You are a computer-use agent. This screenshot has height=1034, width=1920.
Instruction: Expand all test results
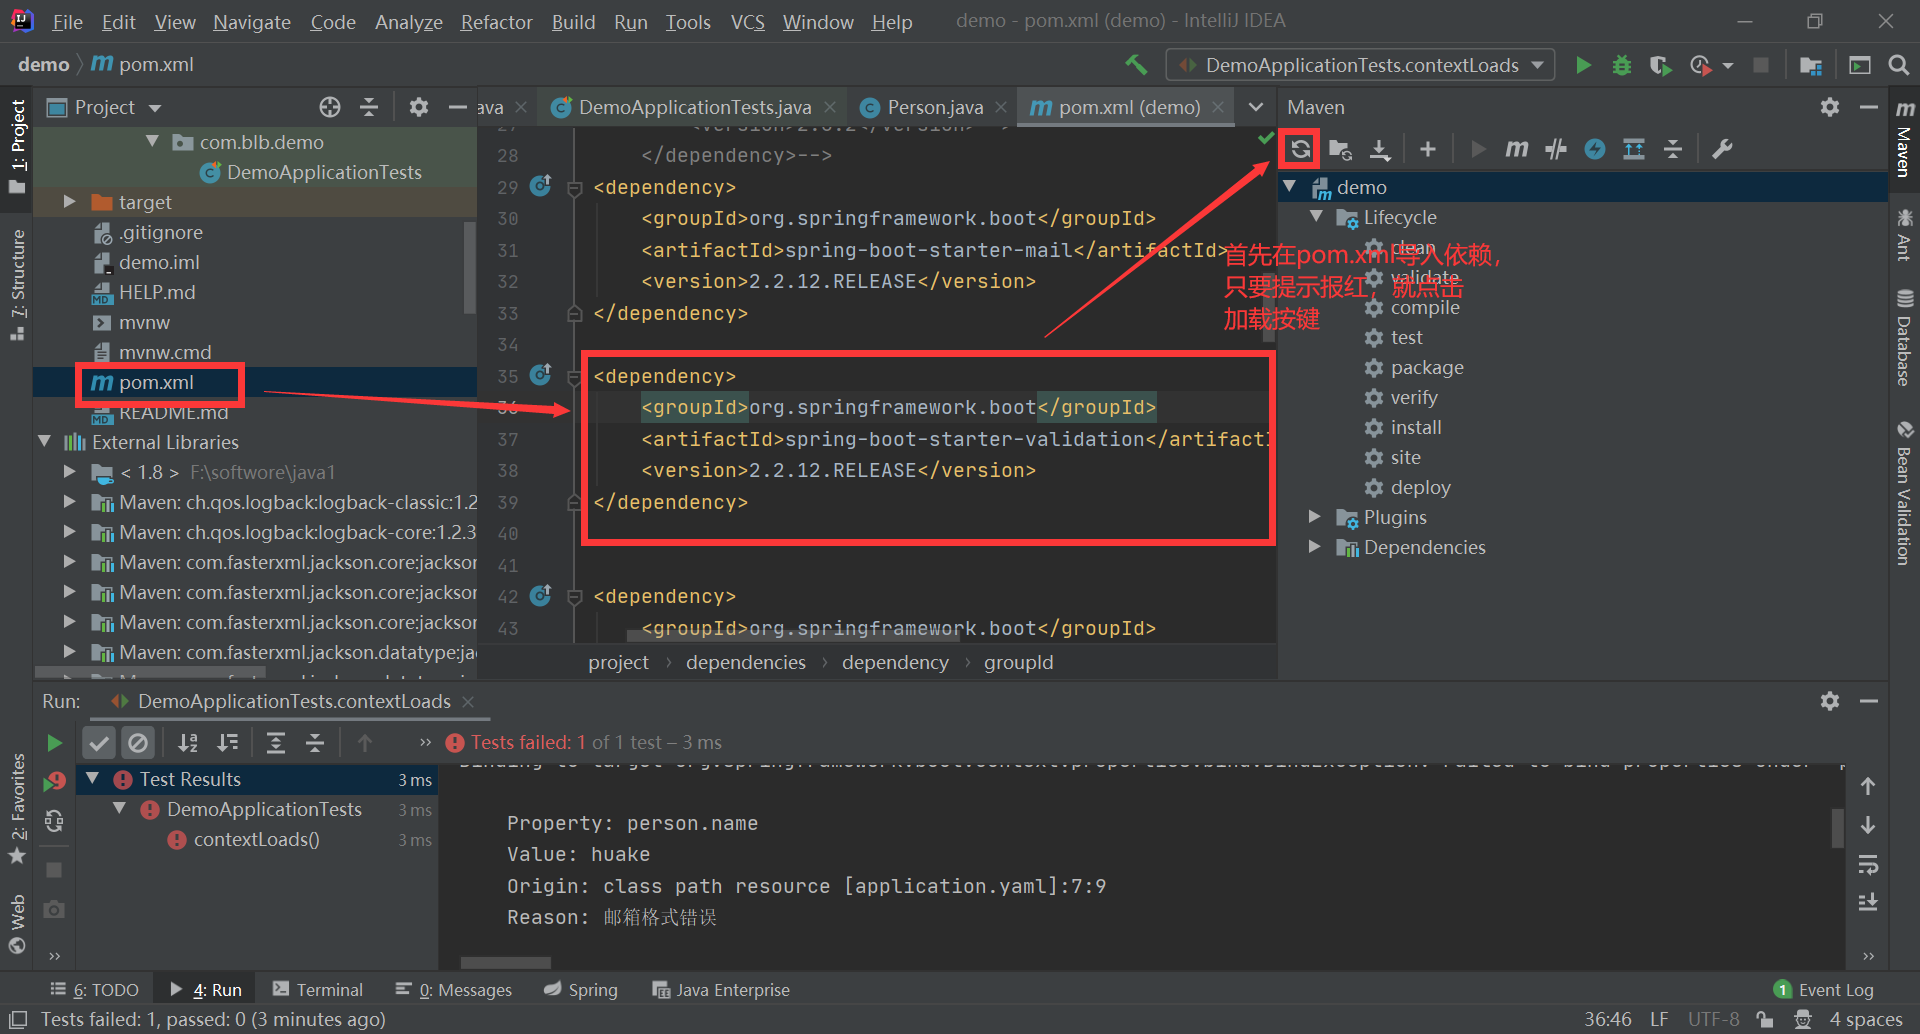(276, 743)
